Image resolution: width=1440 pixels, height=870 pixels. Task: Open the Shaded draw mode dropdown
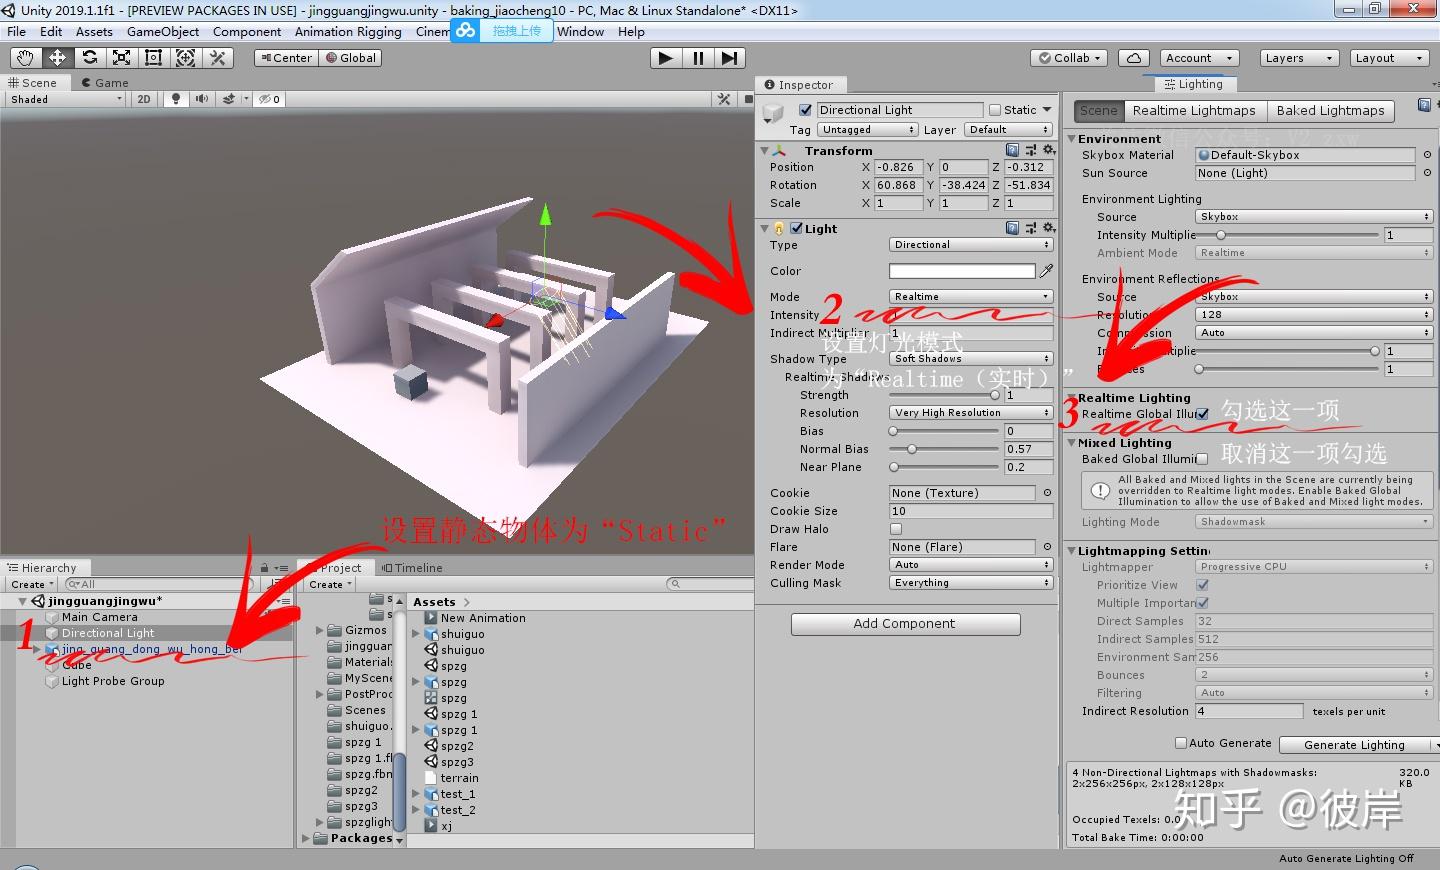pyautogui.click(x=65, y=99)
